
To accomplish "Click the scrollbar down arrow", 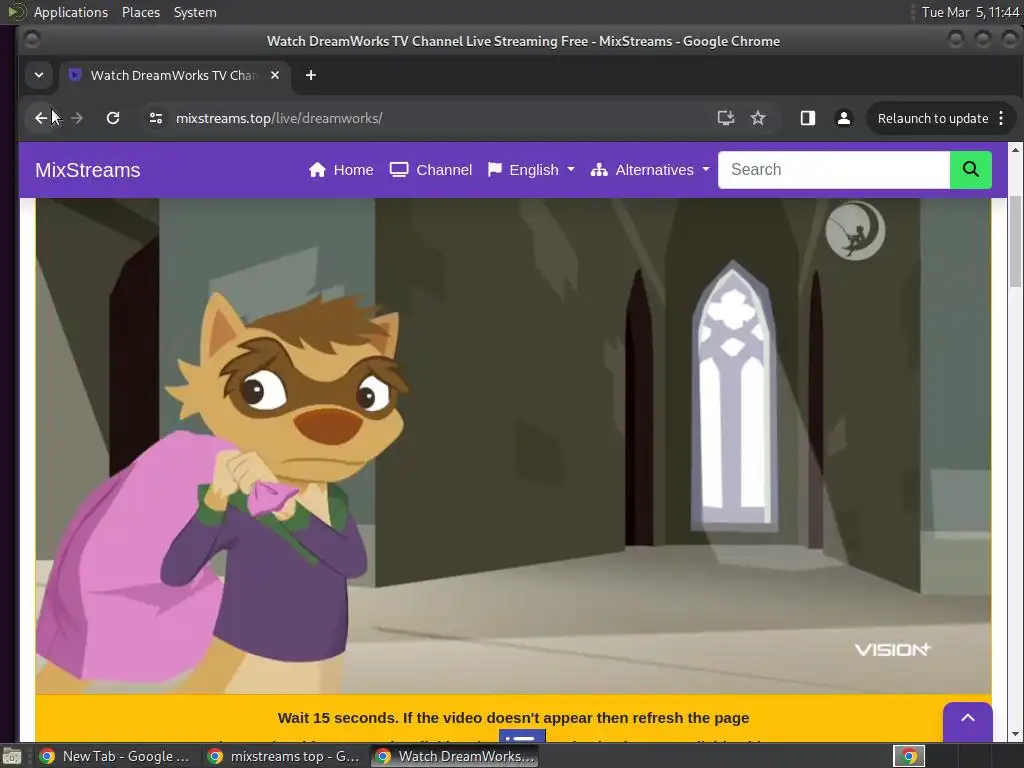I will (1016, 734).
